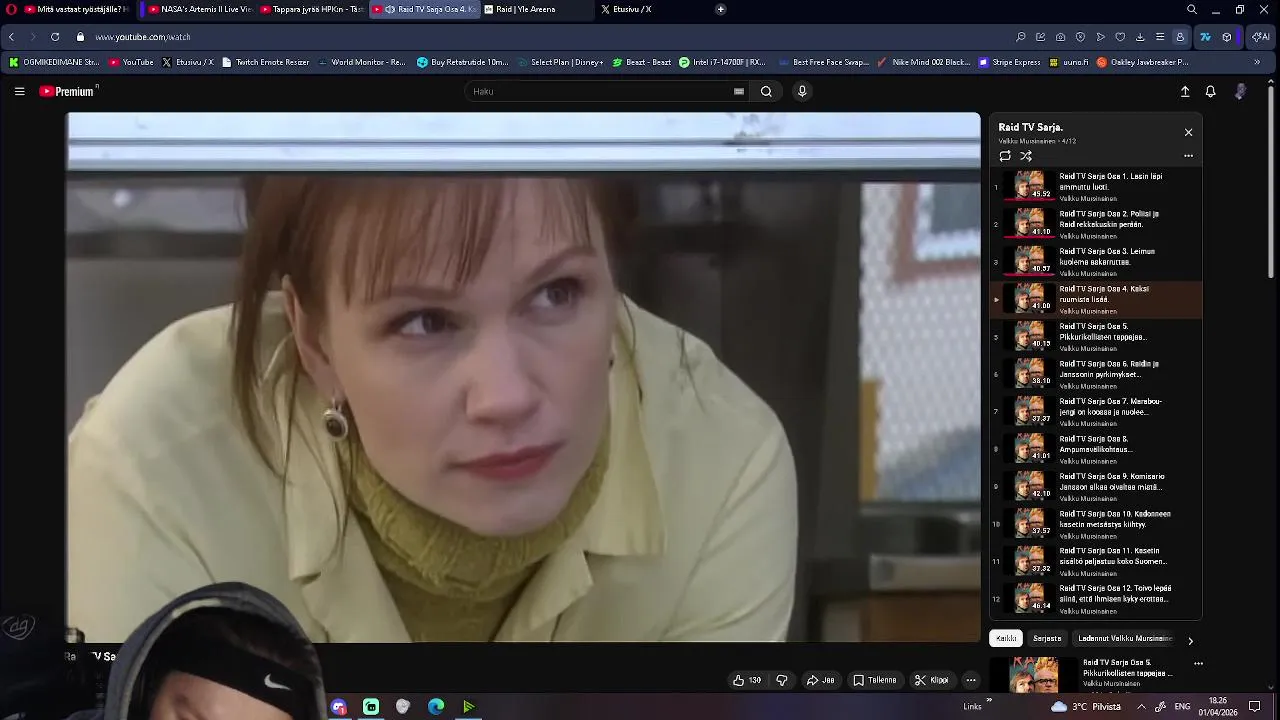This screenshot has height=720, width=1280.
Task: Play Raid TV Sarja Osa 11 playlist item
Action: [x=1095, y=561]
